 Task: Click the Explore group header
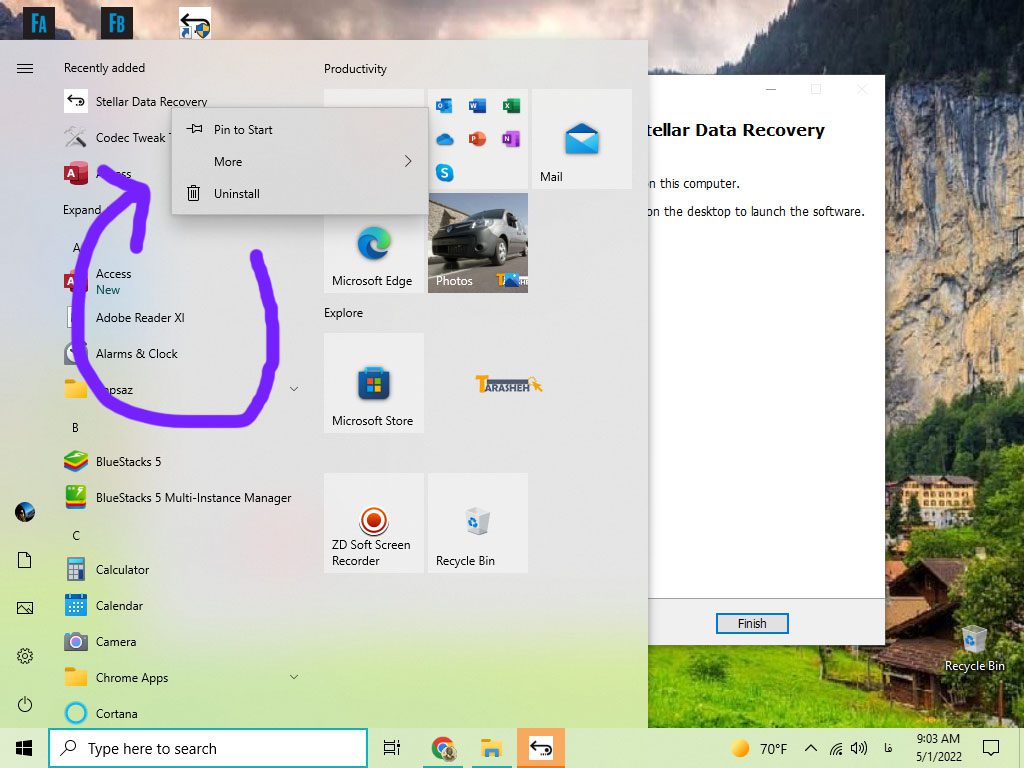[x=344, y=313]
